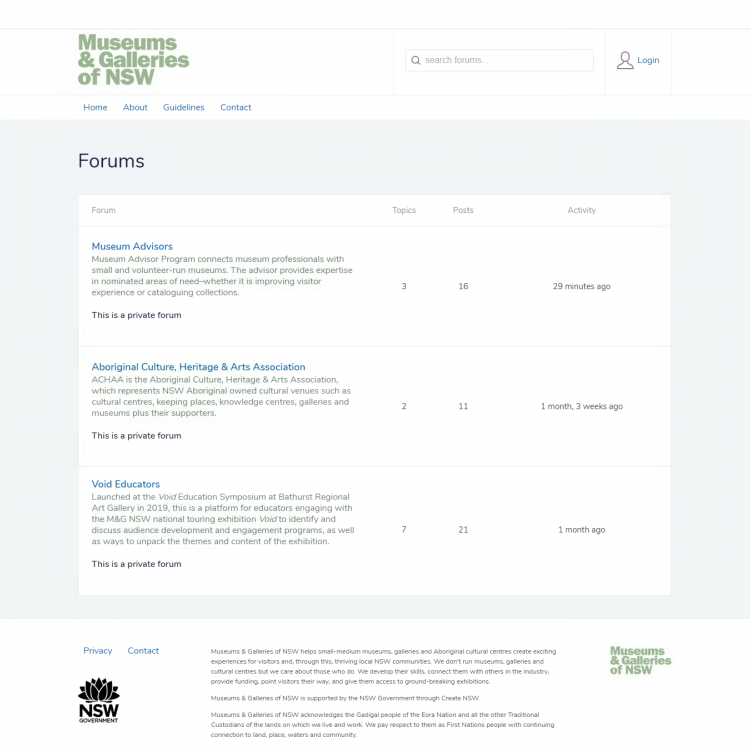Open the Void Educators forum
This screenshot has width=750, height=750.
coord(126,484)
